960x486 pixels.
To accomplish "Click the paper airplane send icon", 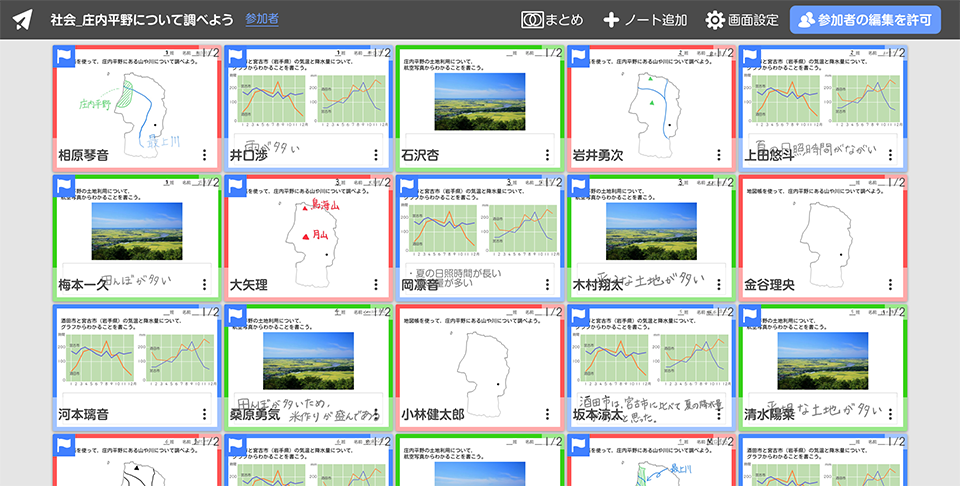I will 23,20.
